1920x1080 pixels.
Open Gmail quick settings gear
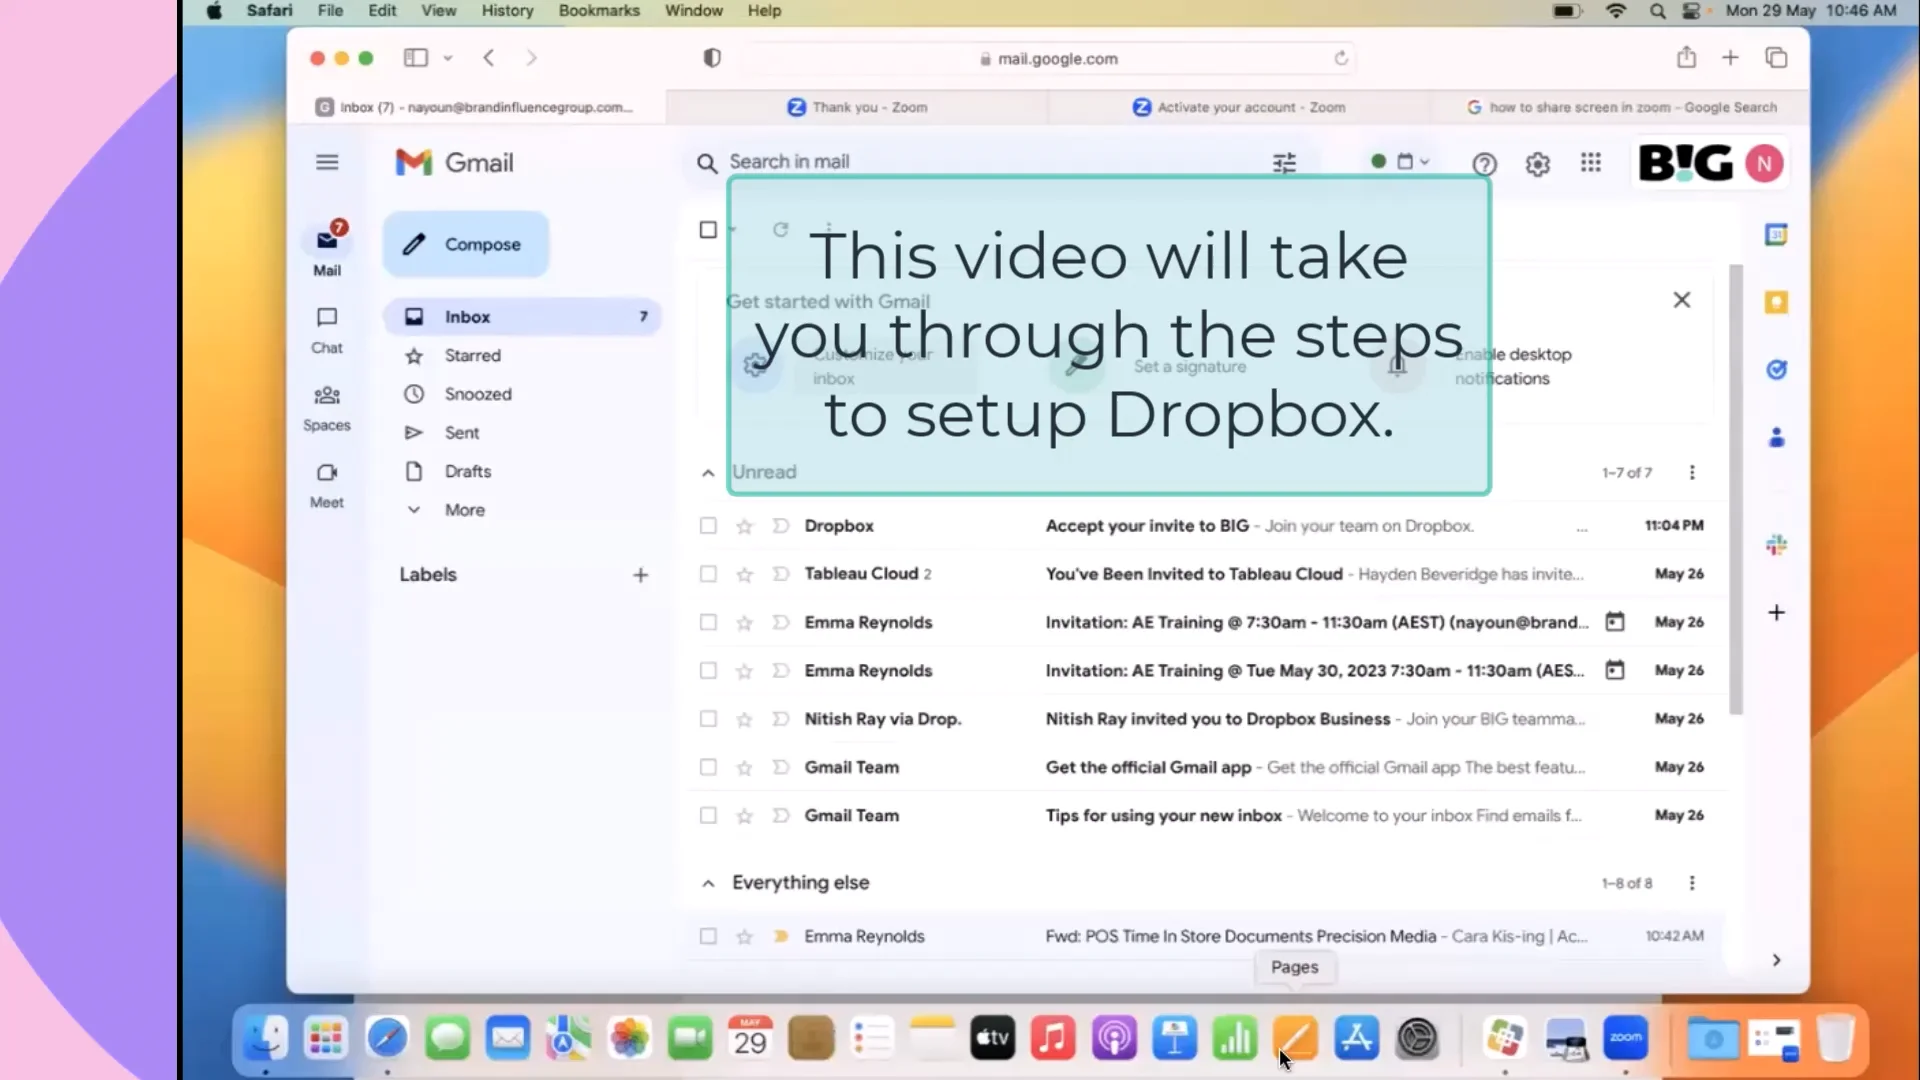click(1537, 163)
